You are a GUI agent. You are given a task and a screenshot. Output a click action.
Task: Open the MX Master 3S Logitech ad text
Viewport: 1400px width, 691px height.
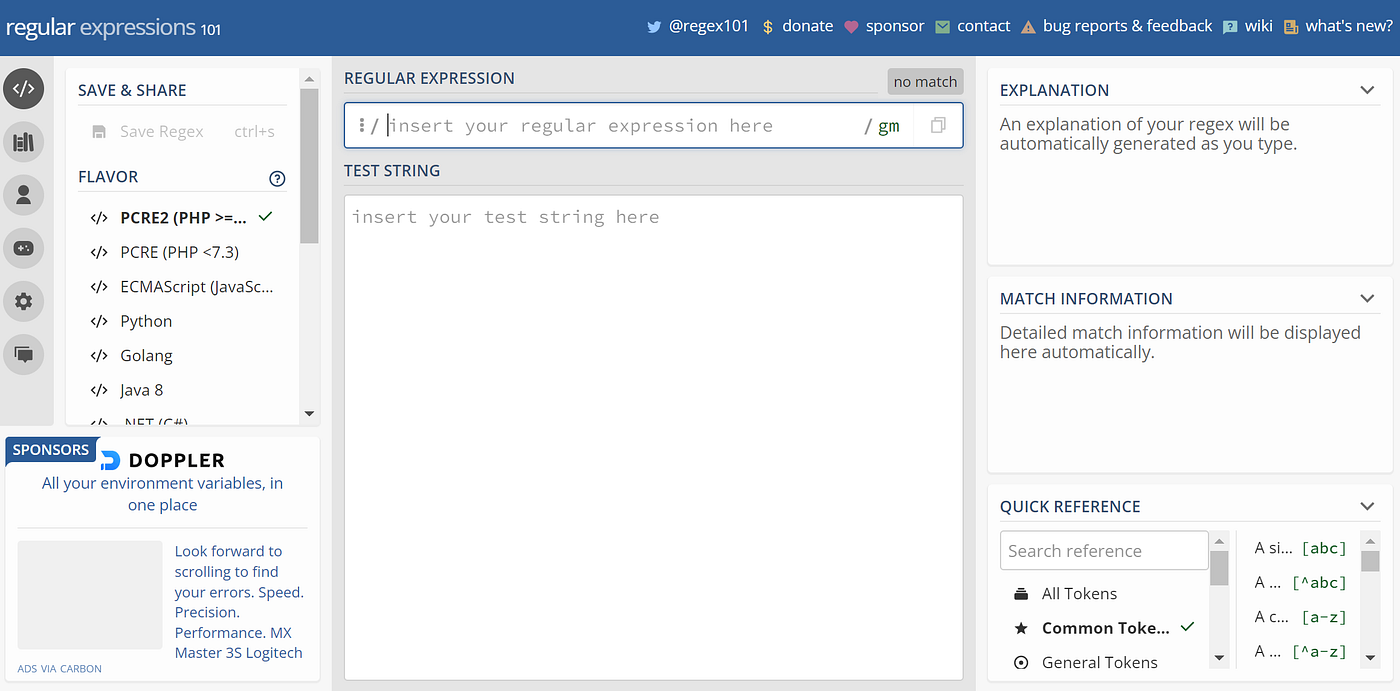pyautogui.click(x=239, y=602)
